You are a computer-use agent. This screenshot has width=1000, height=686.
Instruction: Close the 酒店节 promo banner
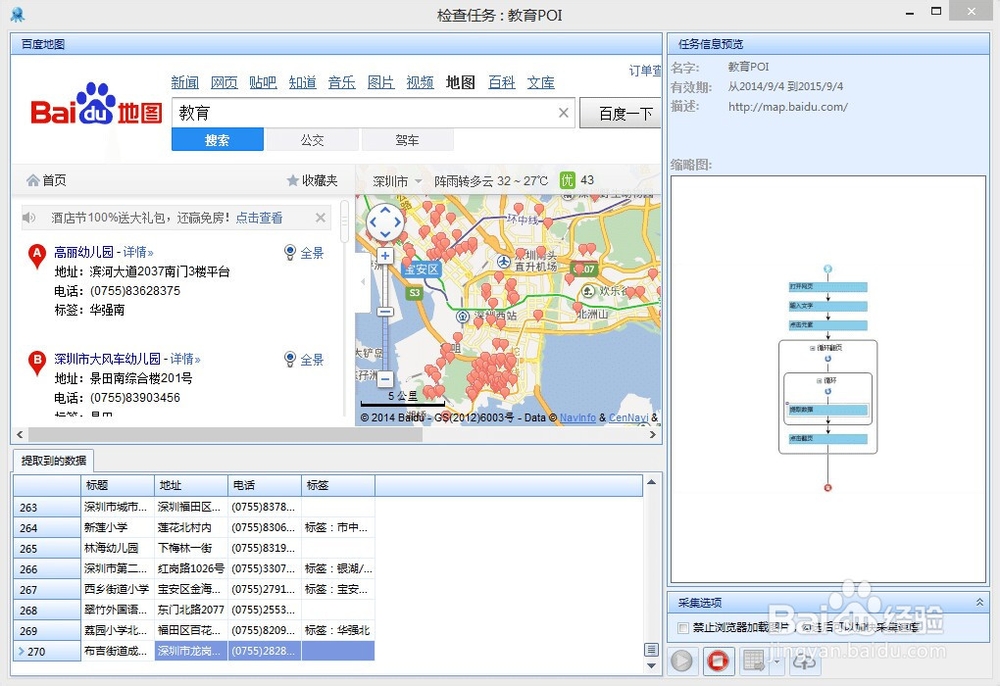(x=320, y=218)
